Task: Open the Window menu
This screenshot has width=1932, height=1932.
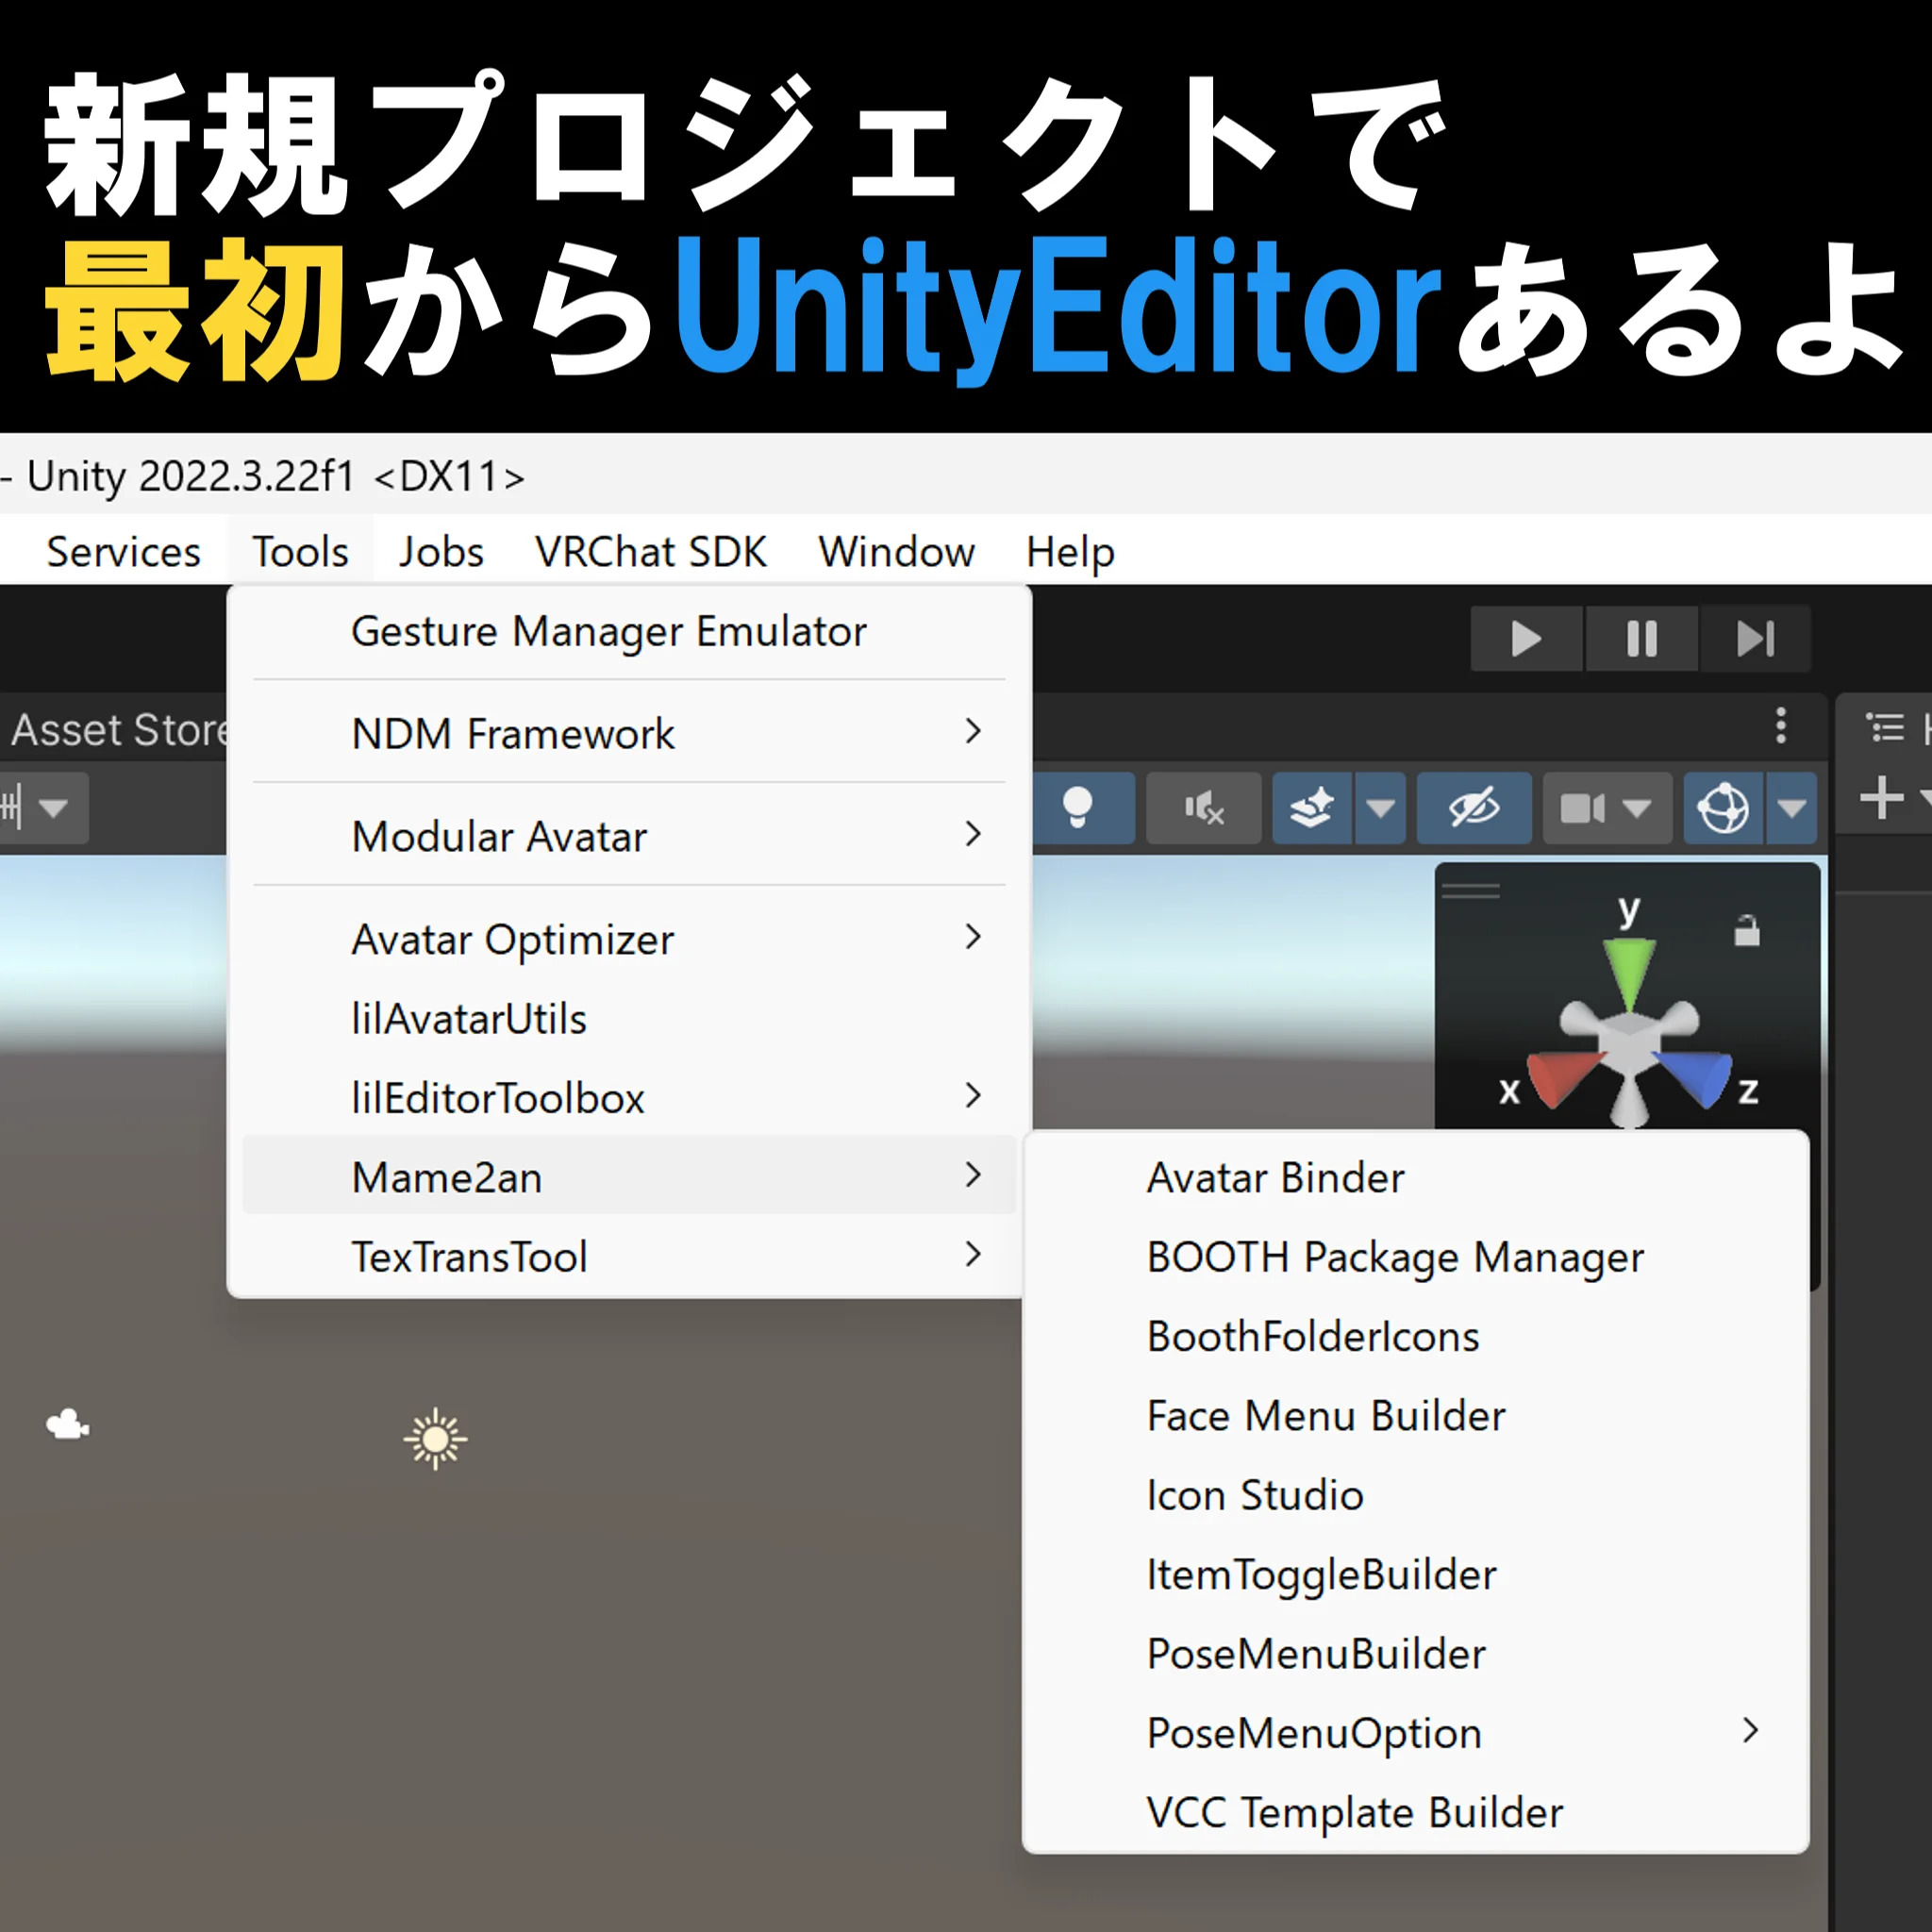Action: coord(895,551)
